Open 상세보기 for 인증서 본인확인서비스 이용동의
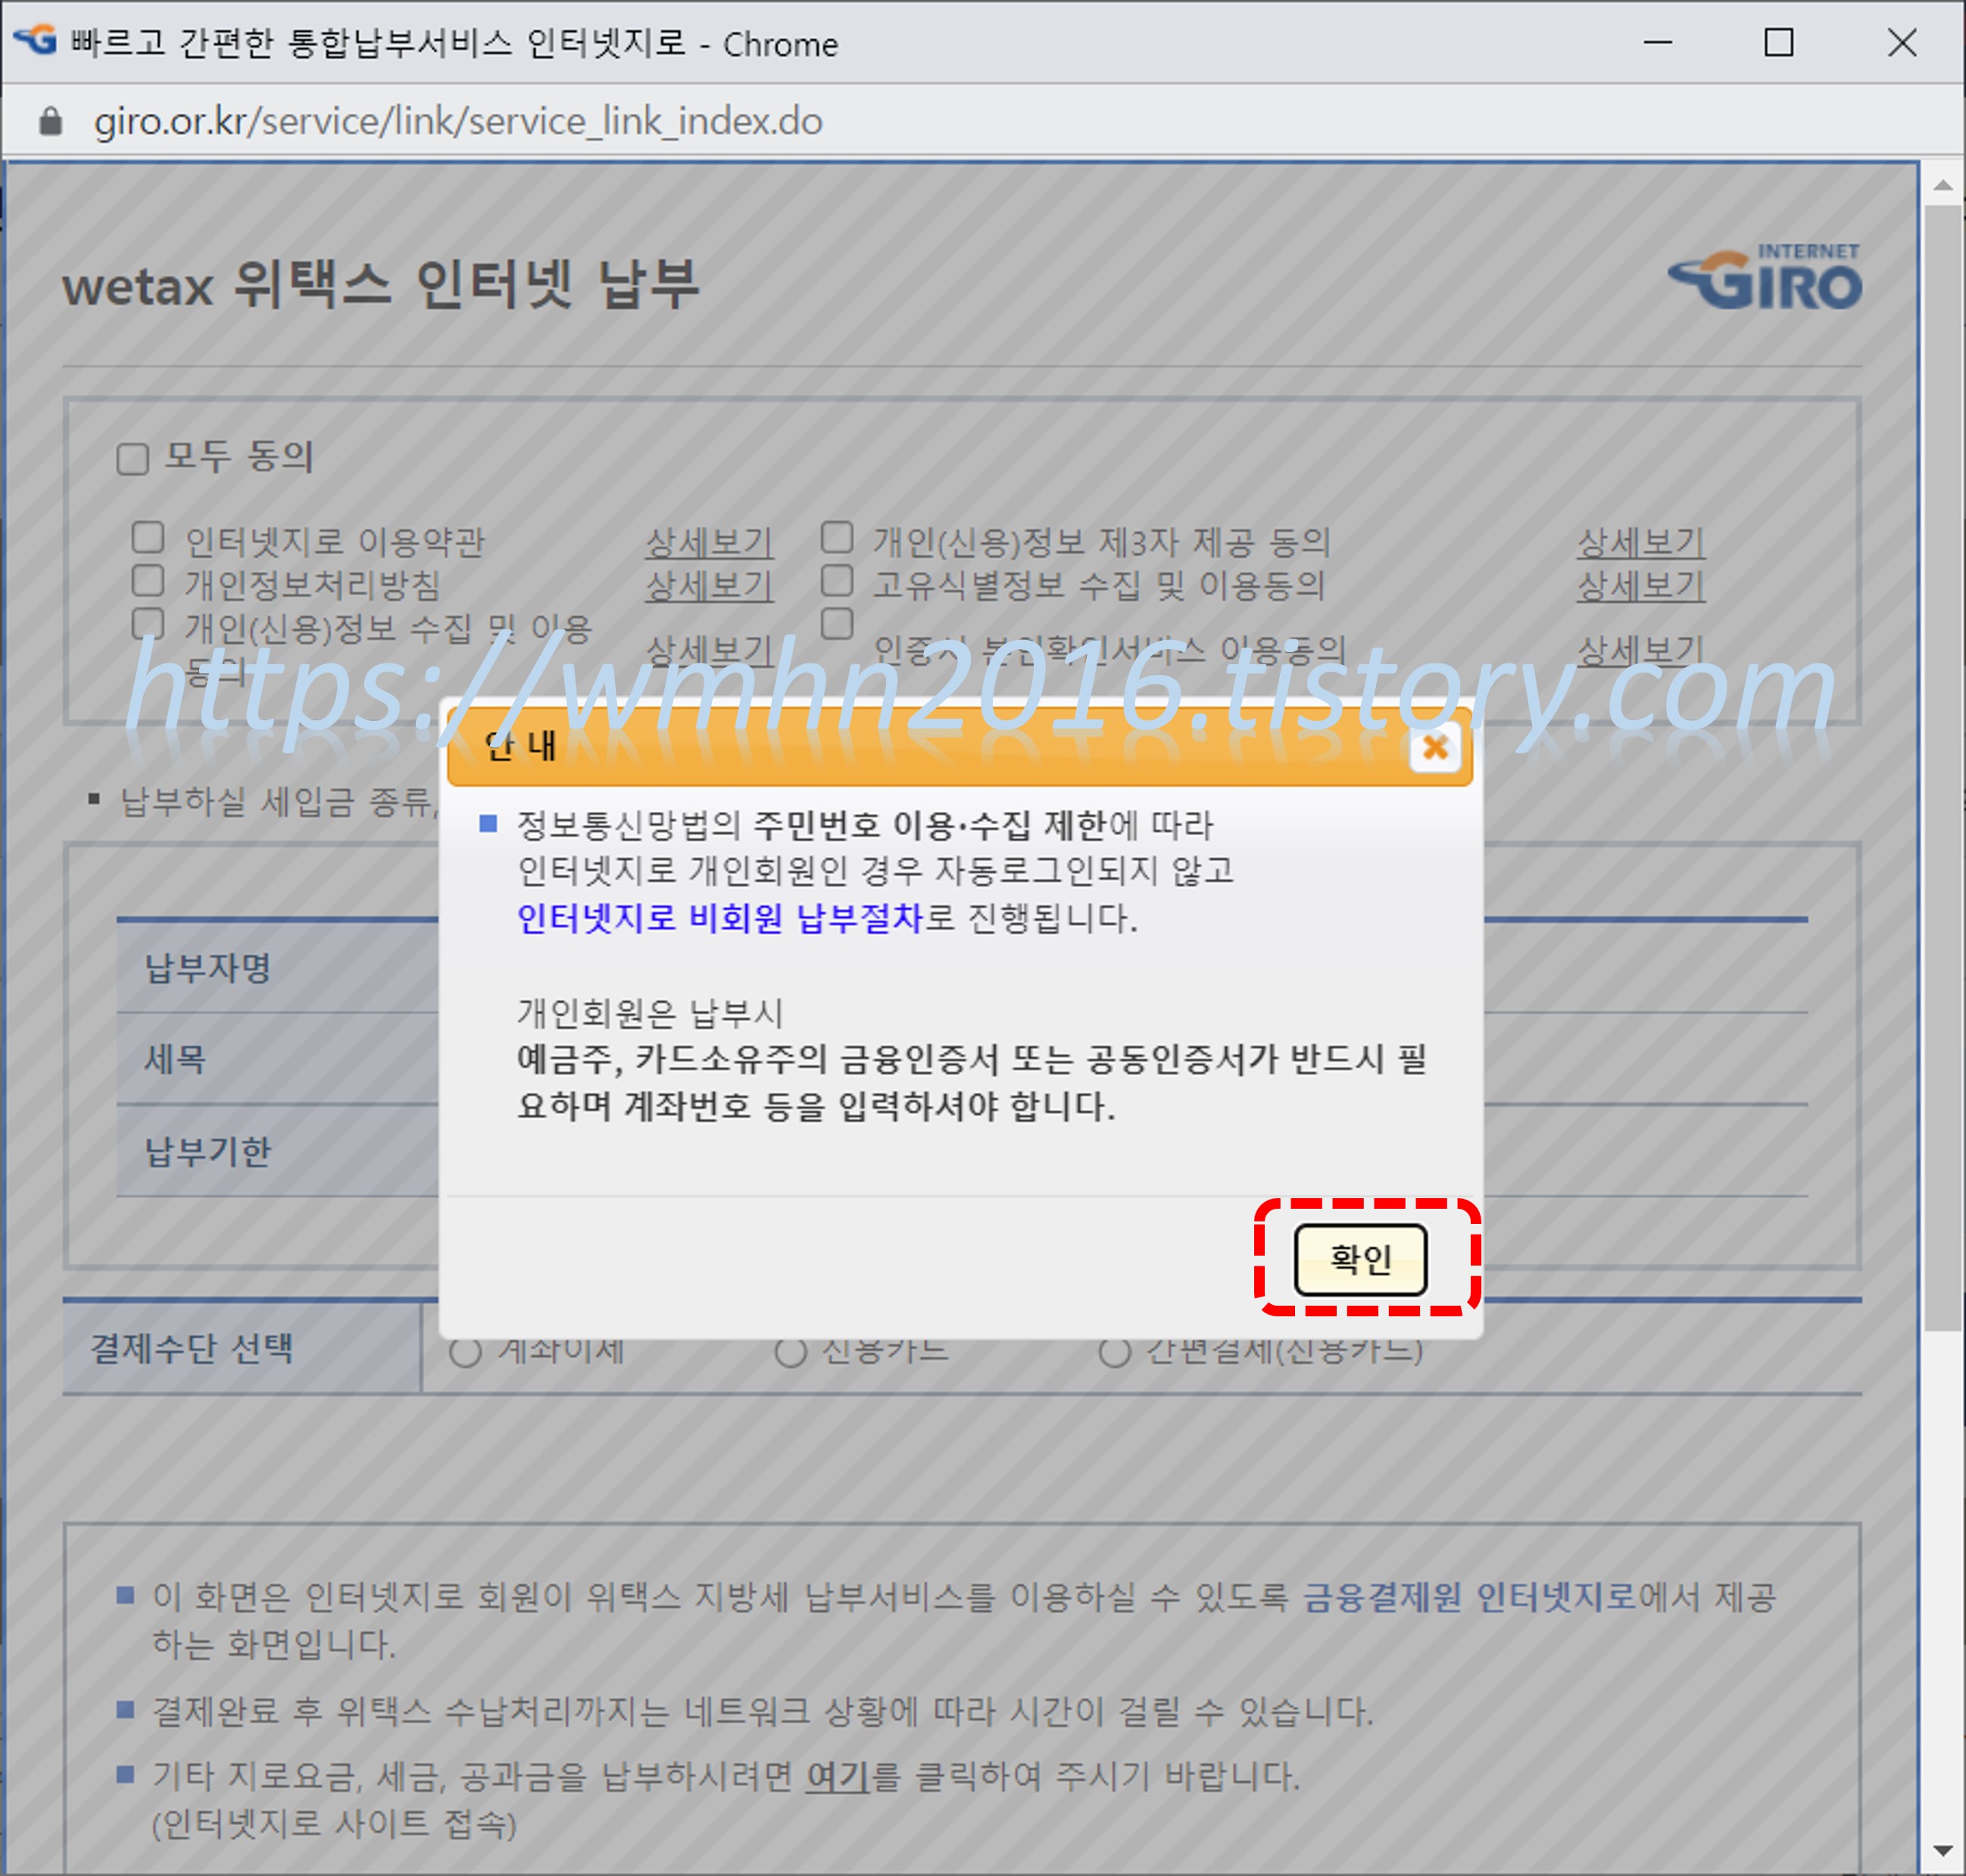This screenshot has height=1876, width=1966. (x=1641, y=650)
